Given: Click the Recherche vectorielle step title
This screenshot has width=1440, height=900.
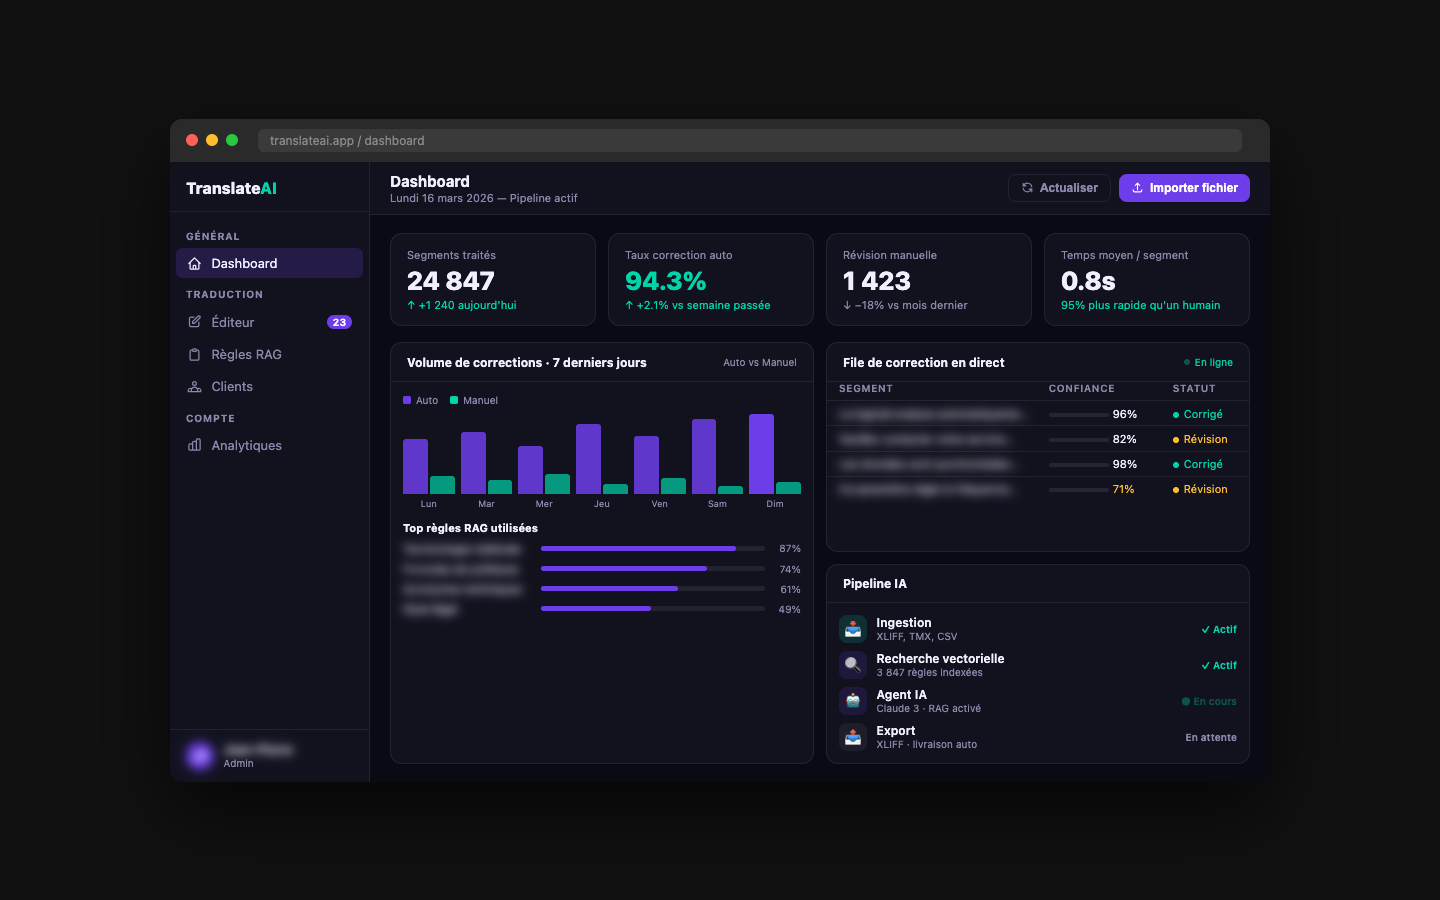Looking at the screenshot, I should tap(940, 659).
